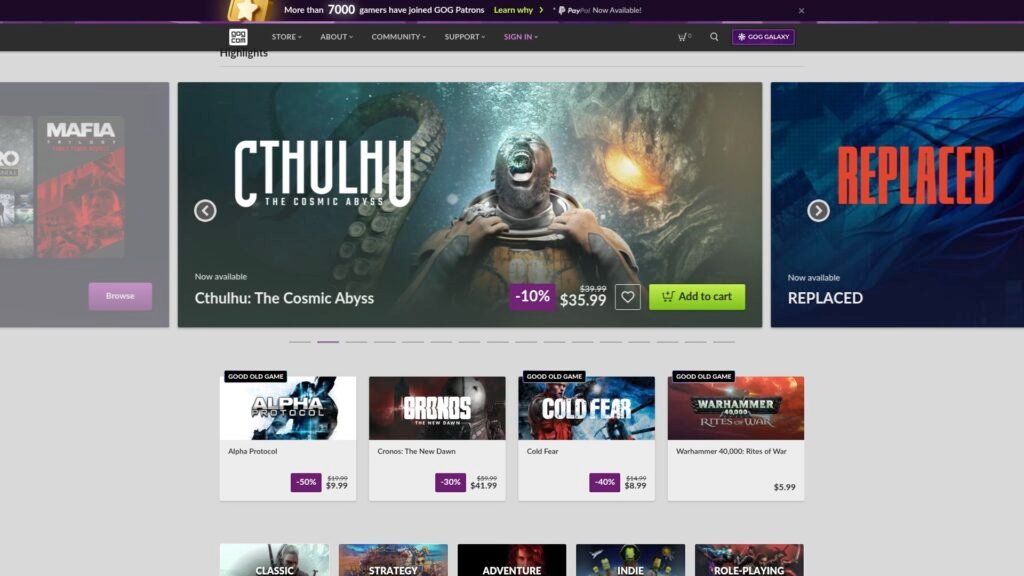The height and width of the screenshot is (576, 1024).
Task: Open the shopping cart icon
Action: point(684,37)
